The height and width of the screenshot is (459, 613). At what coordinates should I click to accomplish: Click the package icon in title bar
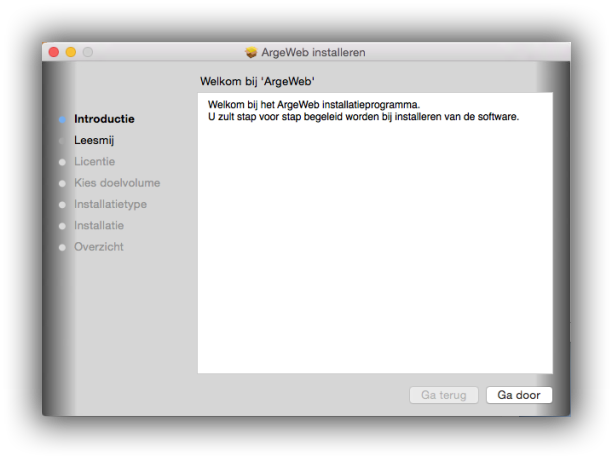251,52
